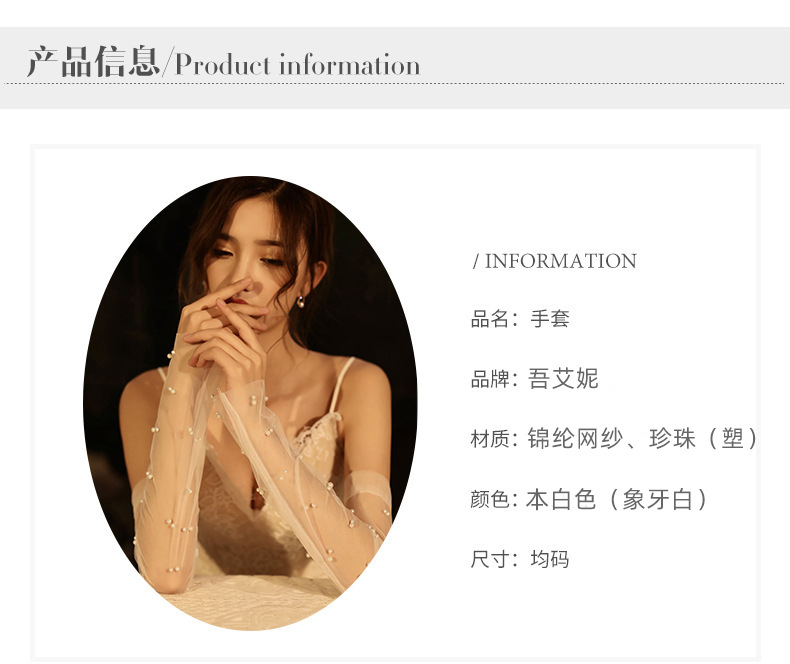790x664 pixels.
Task: Click the 珍珠（塑） material text
Action: click(x=703, y=438)
